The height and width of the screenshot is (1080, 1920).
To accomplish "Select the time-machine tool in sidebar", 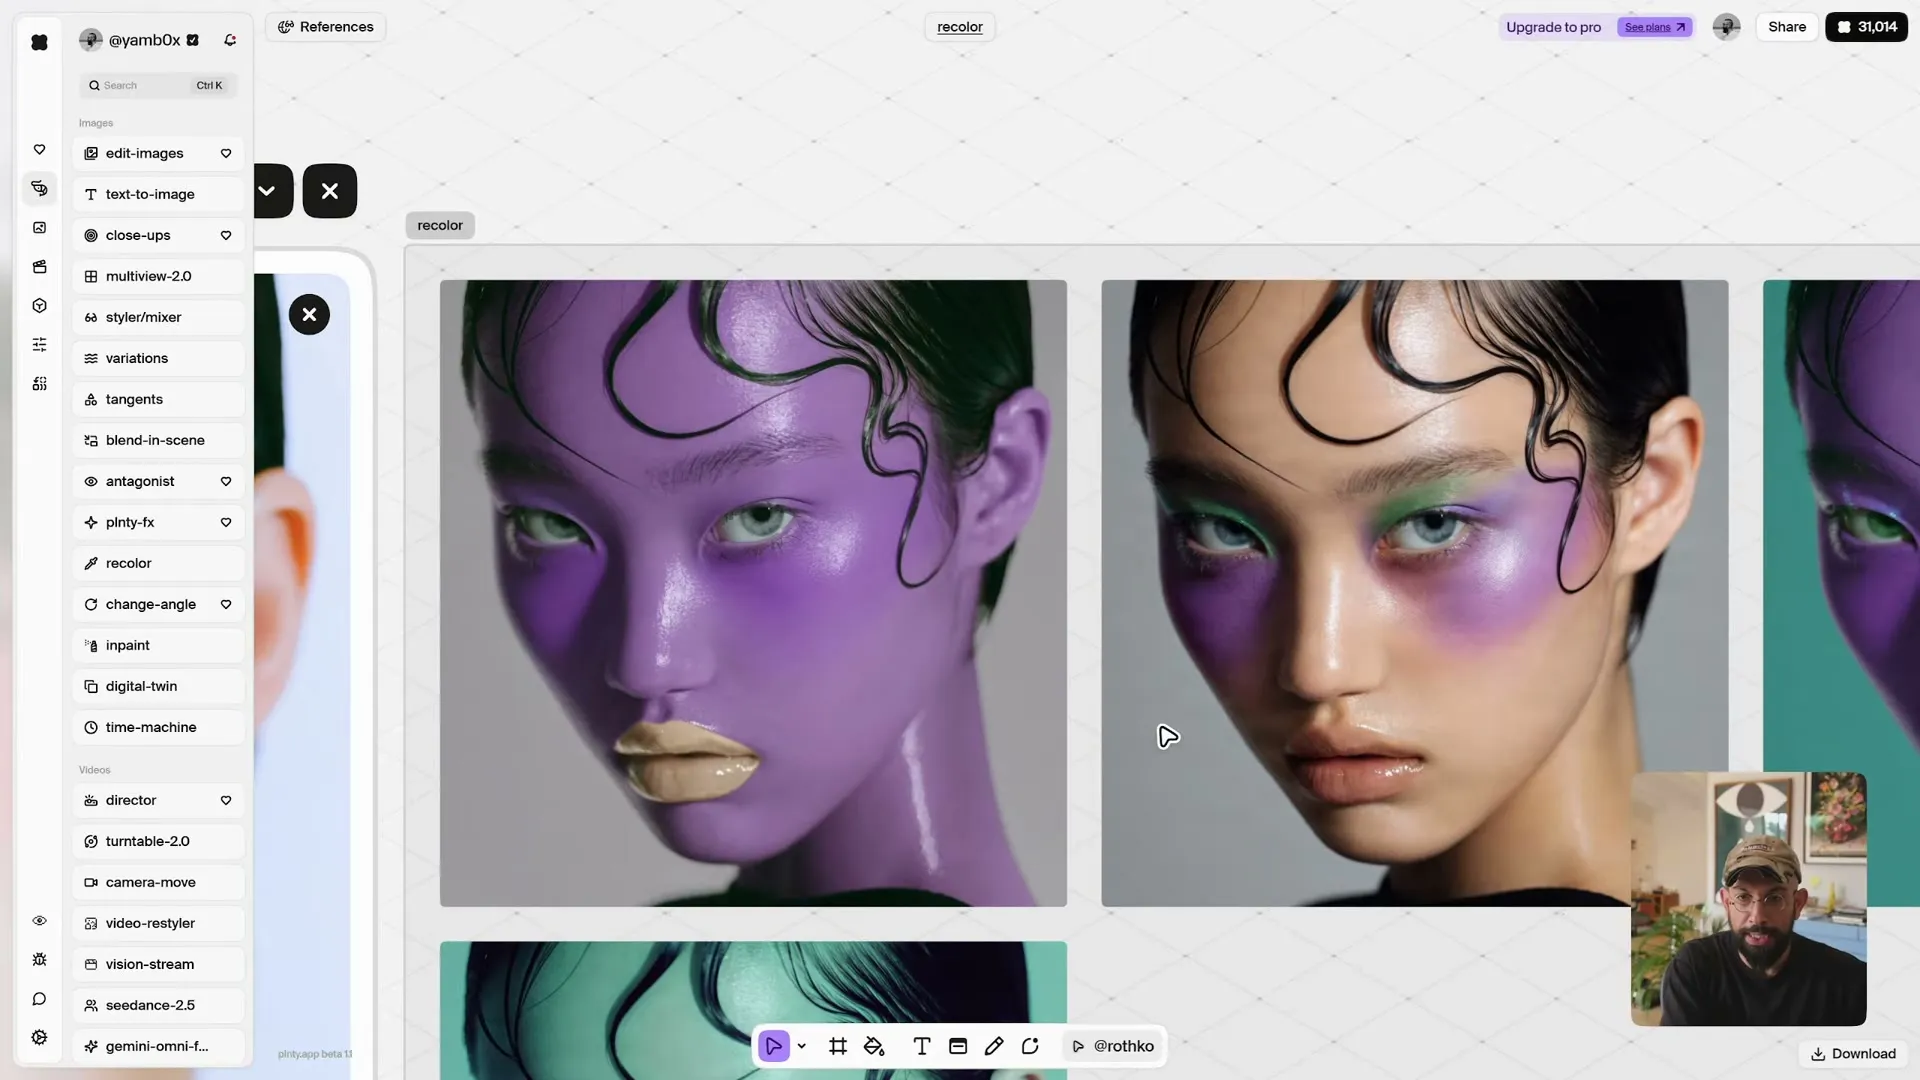I will pyautogui.click(x=158, y=727).
